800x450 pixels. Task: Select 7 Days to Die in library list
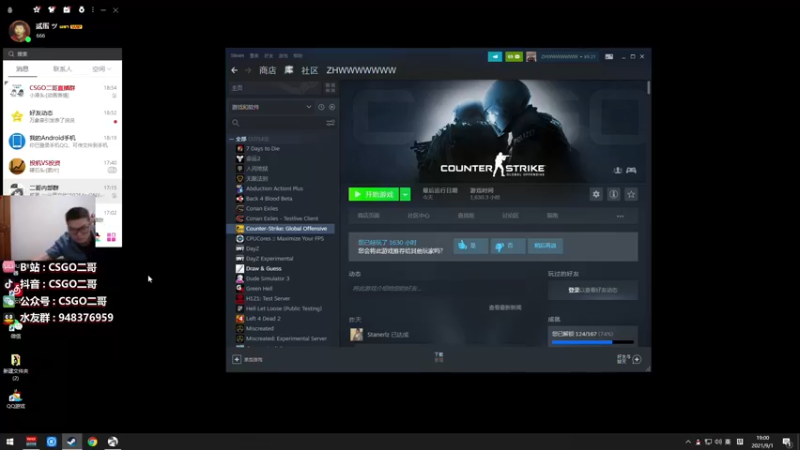263,148
